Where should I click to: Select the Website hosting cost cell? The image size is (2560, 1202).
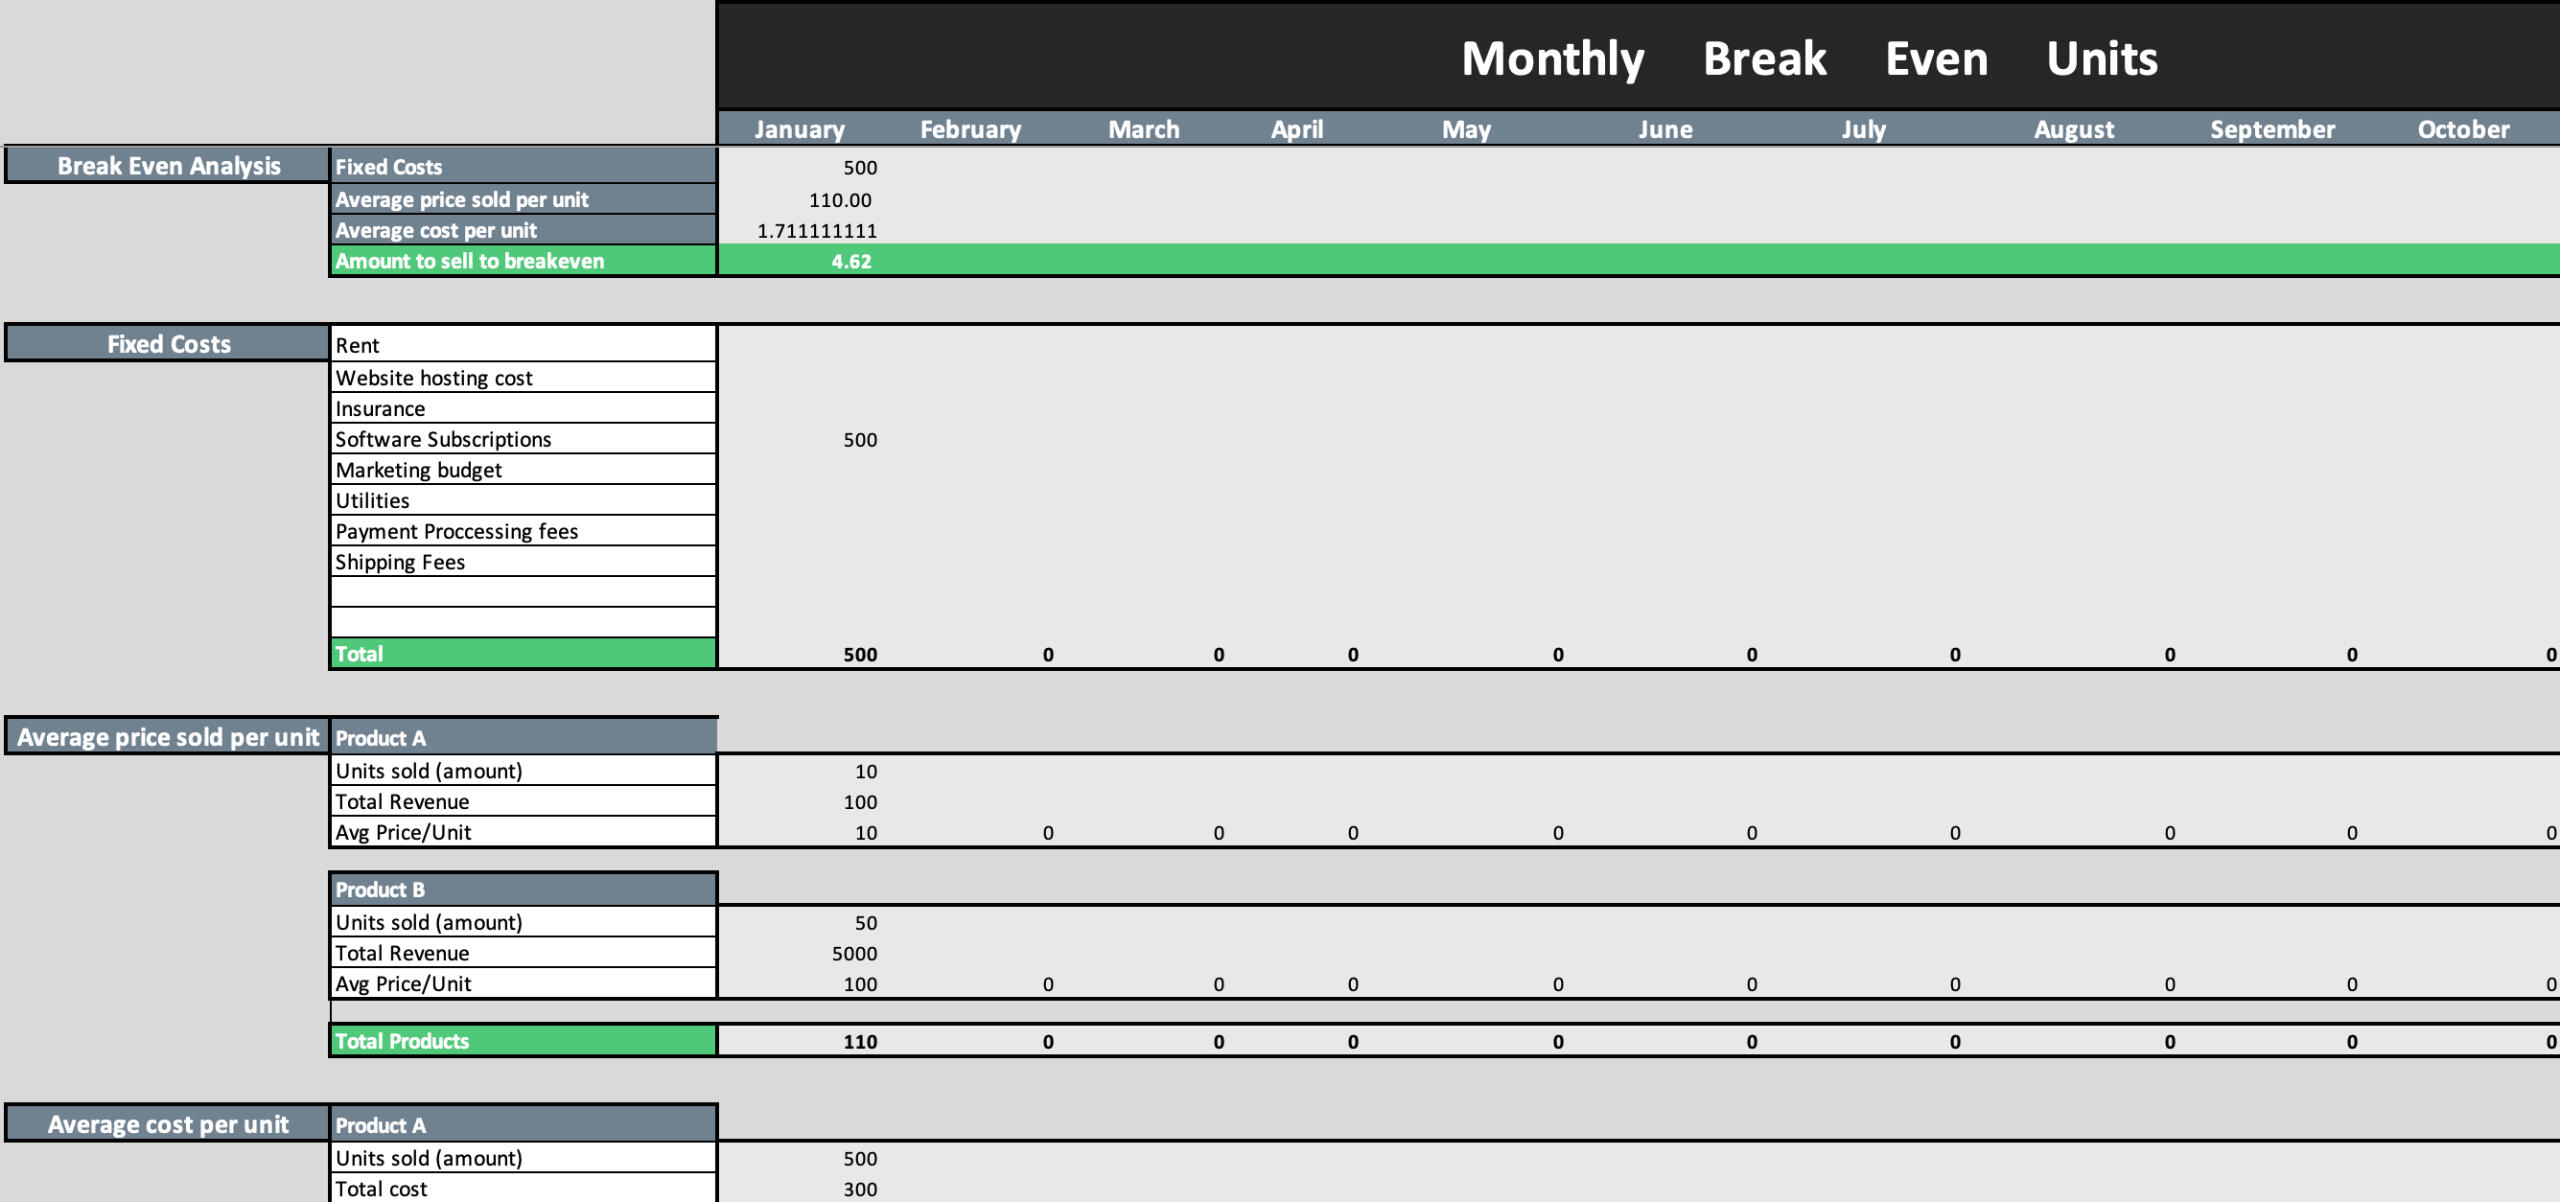click(434, 377)
